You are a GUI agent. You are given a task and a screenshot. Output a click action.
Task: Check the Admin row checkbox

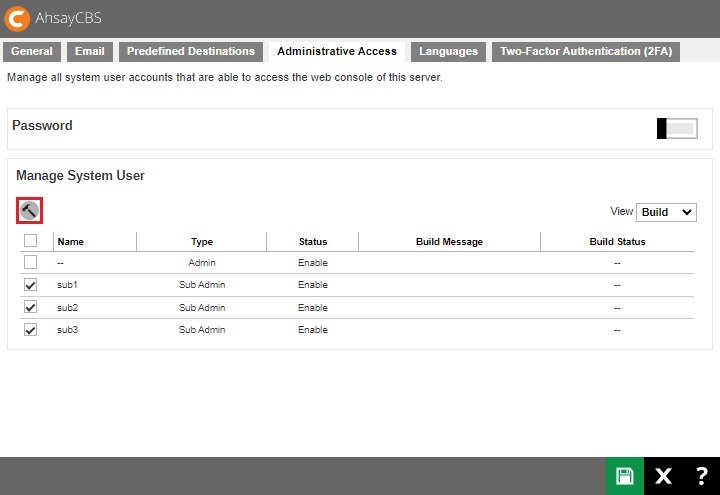pyautogui.click(x=30, y=262)
